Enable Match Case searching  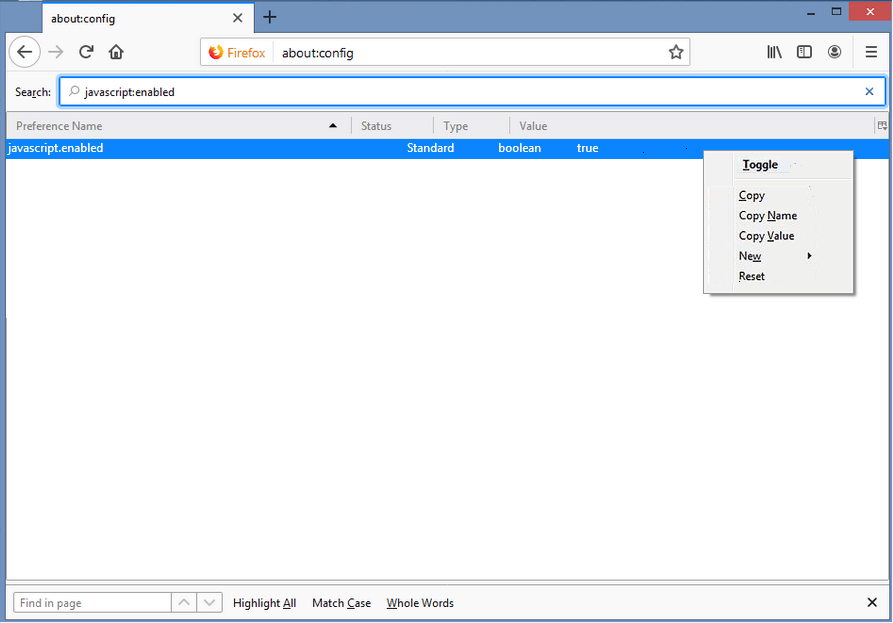tap(340, 602)
